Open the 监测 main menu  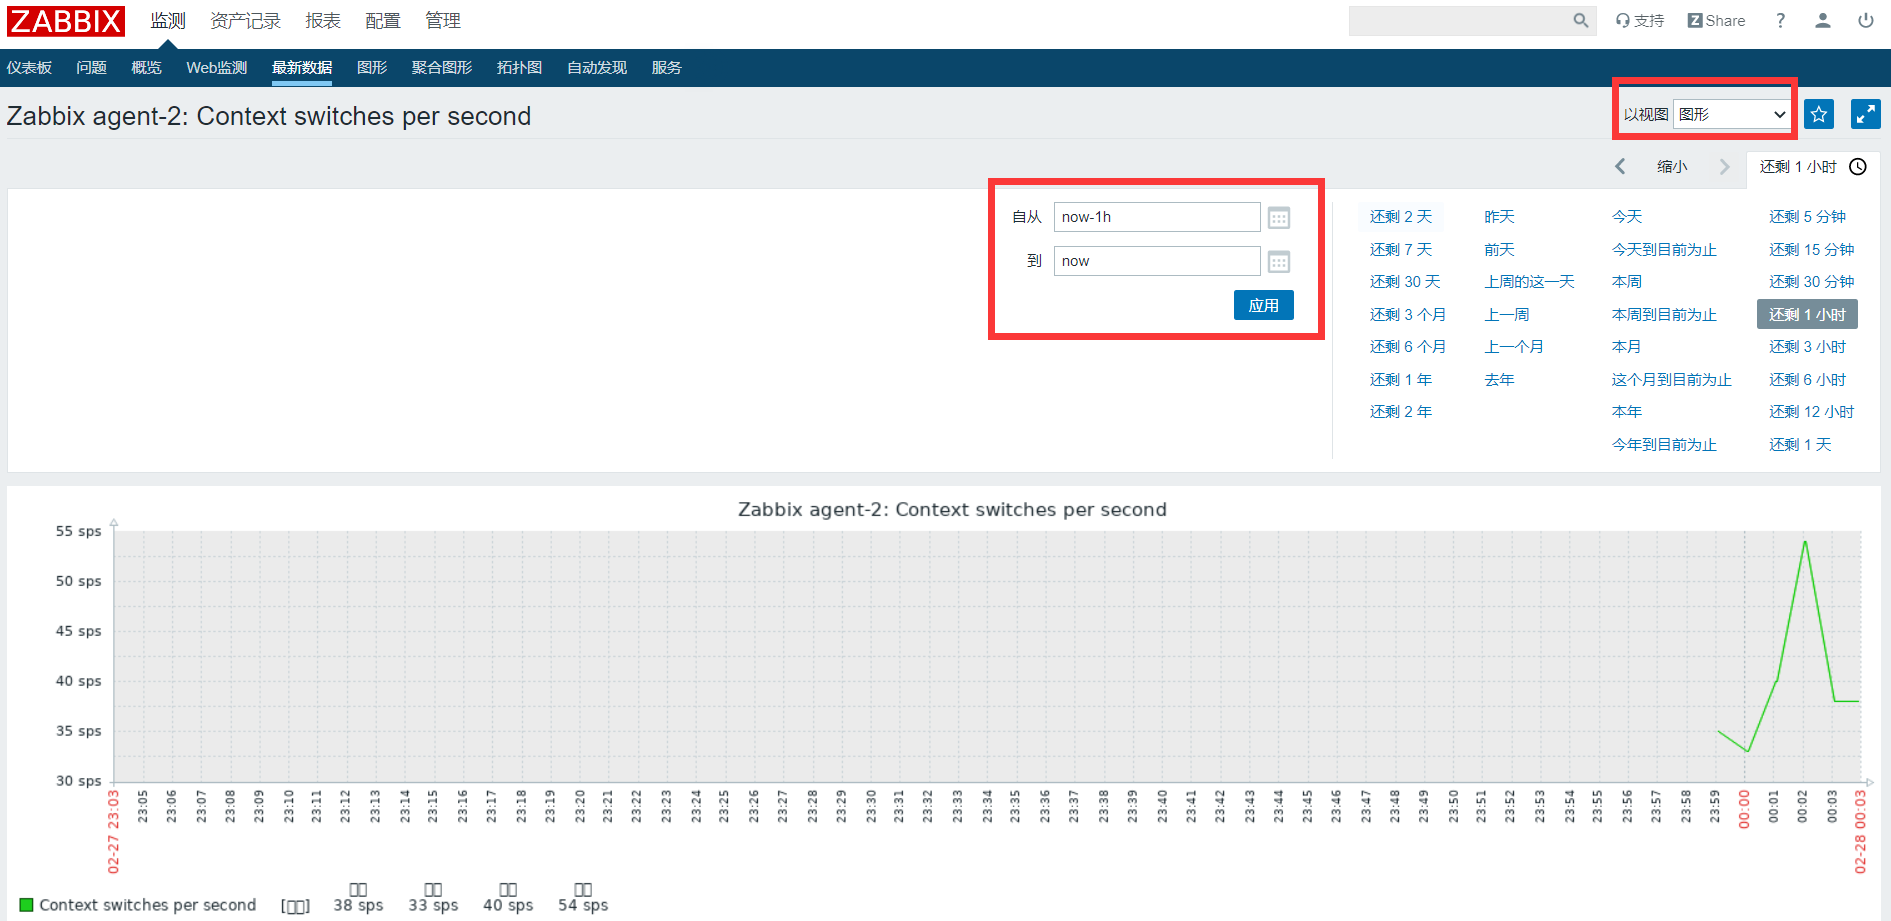point(168,21)
